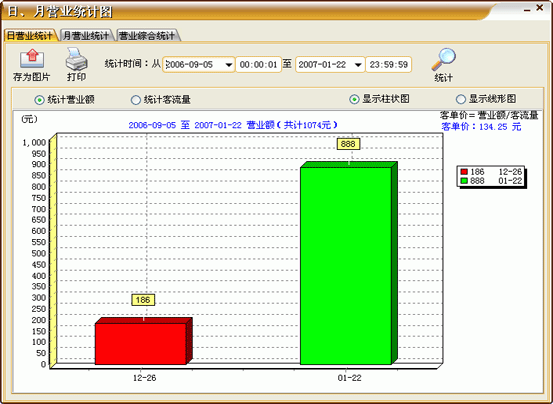Choose the bar chart display option
The width and height of the screenshot is (553, 404).
[354, 99]
